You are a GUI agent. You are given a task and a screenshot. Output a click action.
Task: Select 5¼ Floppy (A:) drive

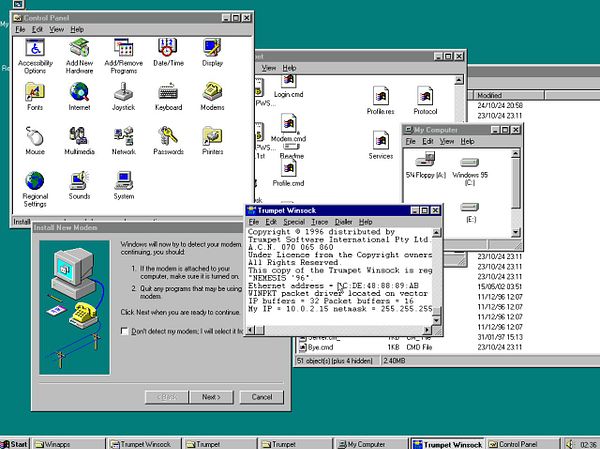tap(426, 165)
